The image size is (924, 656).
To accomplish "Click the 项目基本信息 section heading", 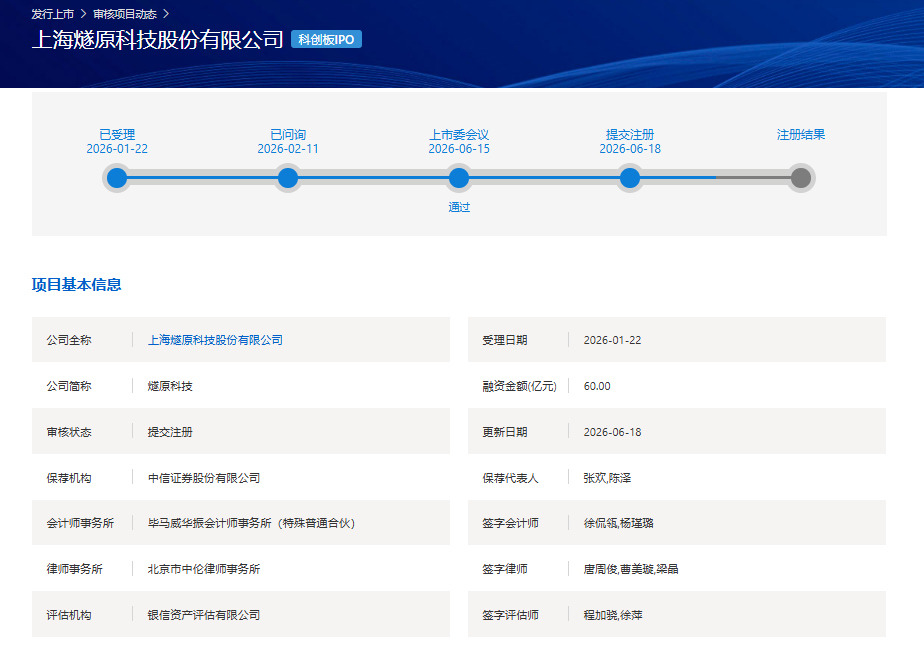I will click(x=77, y=285).
